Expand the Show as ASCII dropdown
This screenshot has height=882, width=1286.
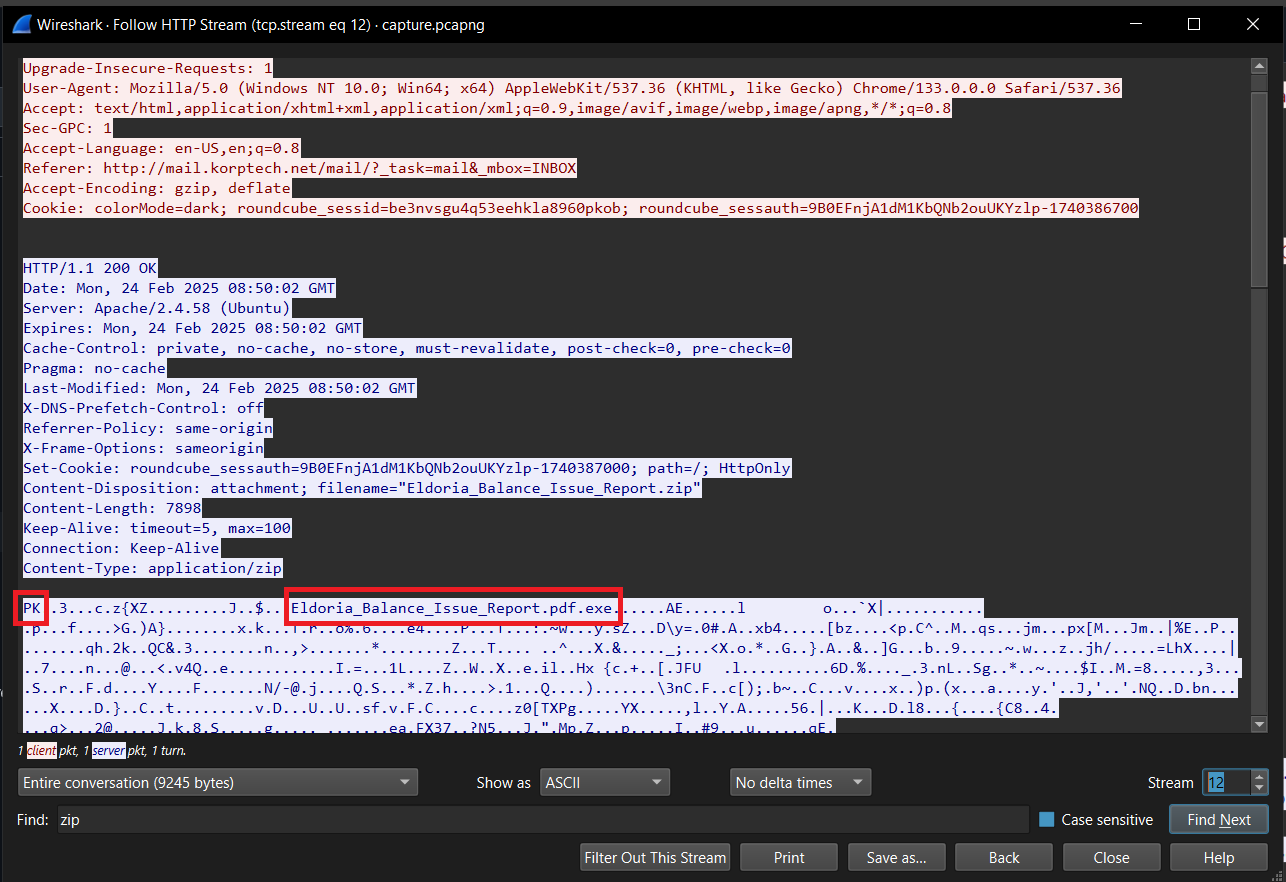tap(604, 782)
